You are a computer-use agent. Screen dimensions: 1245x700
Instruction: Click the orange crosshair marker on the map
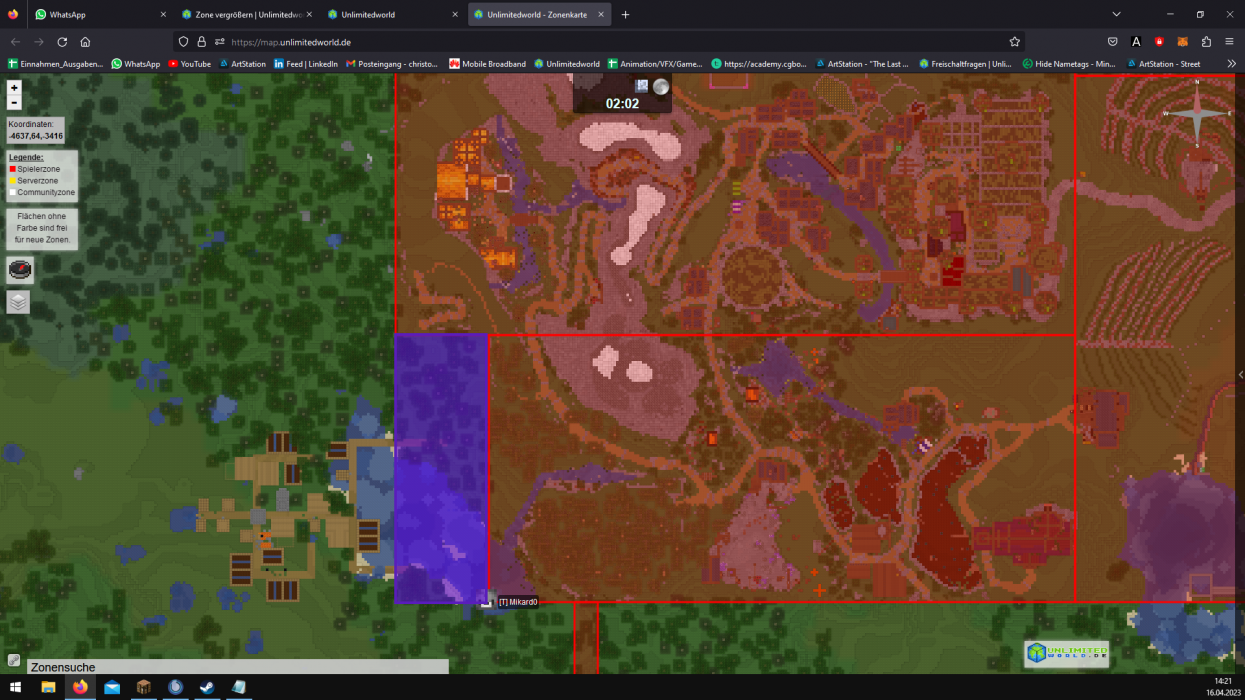point(820,591)
